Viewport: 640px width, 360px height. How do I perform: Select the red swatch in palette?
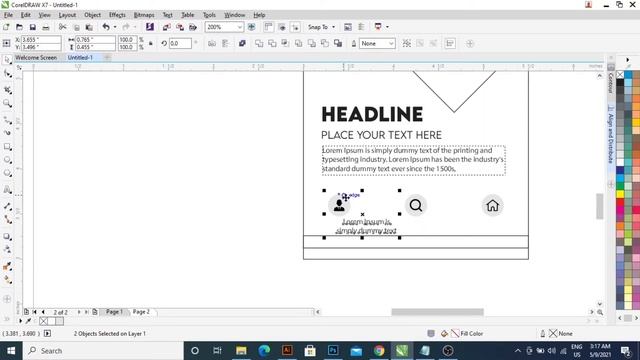(620, 202)
